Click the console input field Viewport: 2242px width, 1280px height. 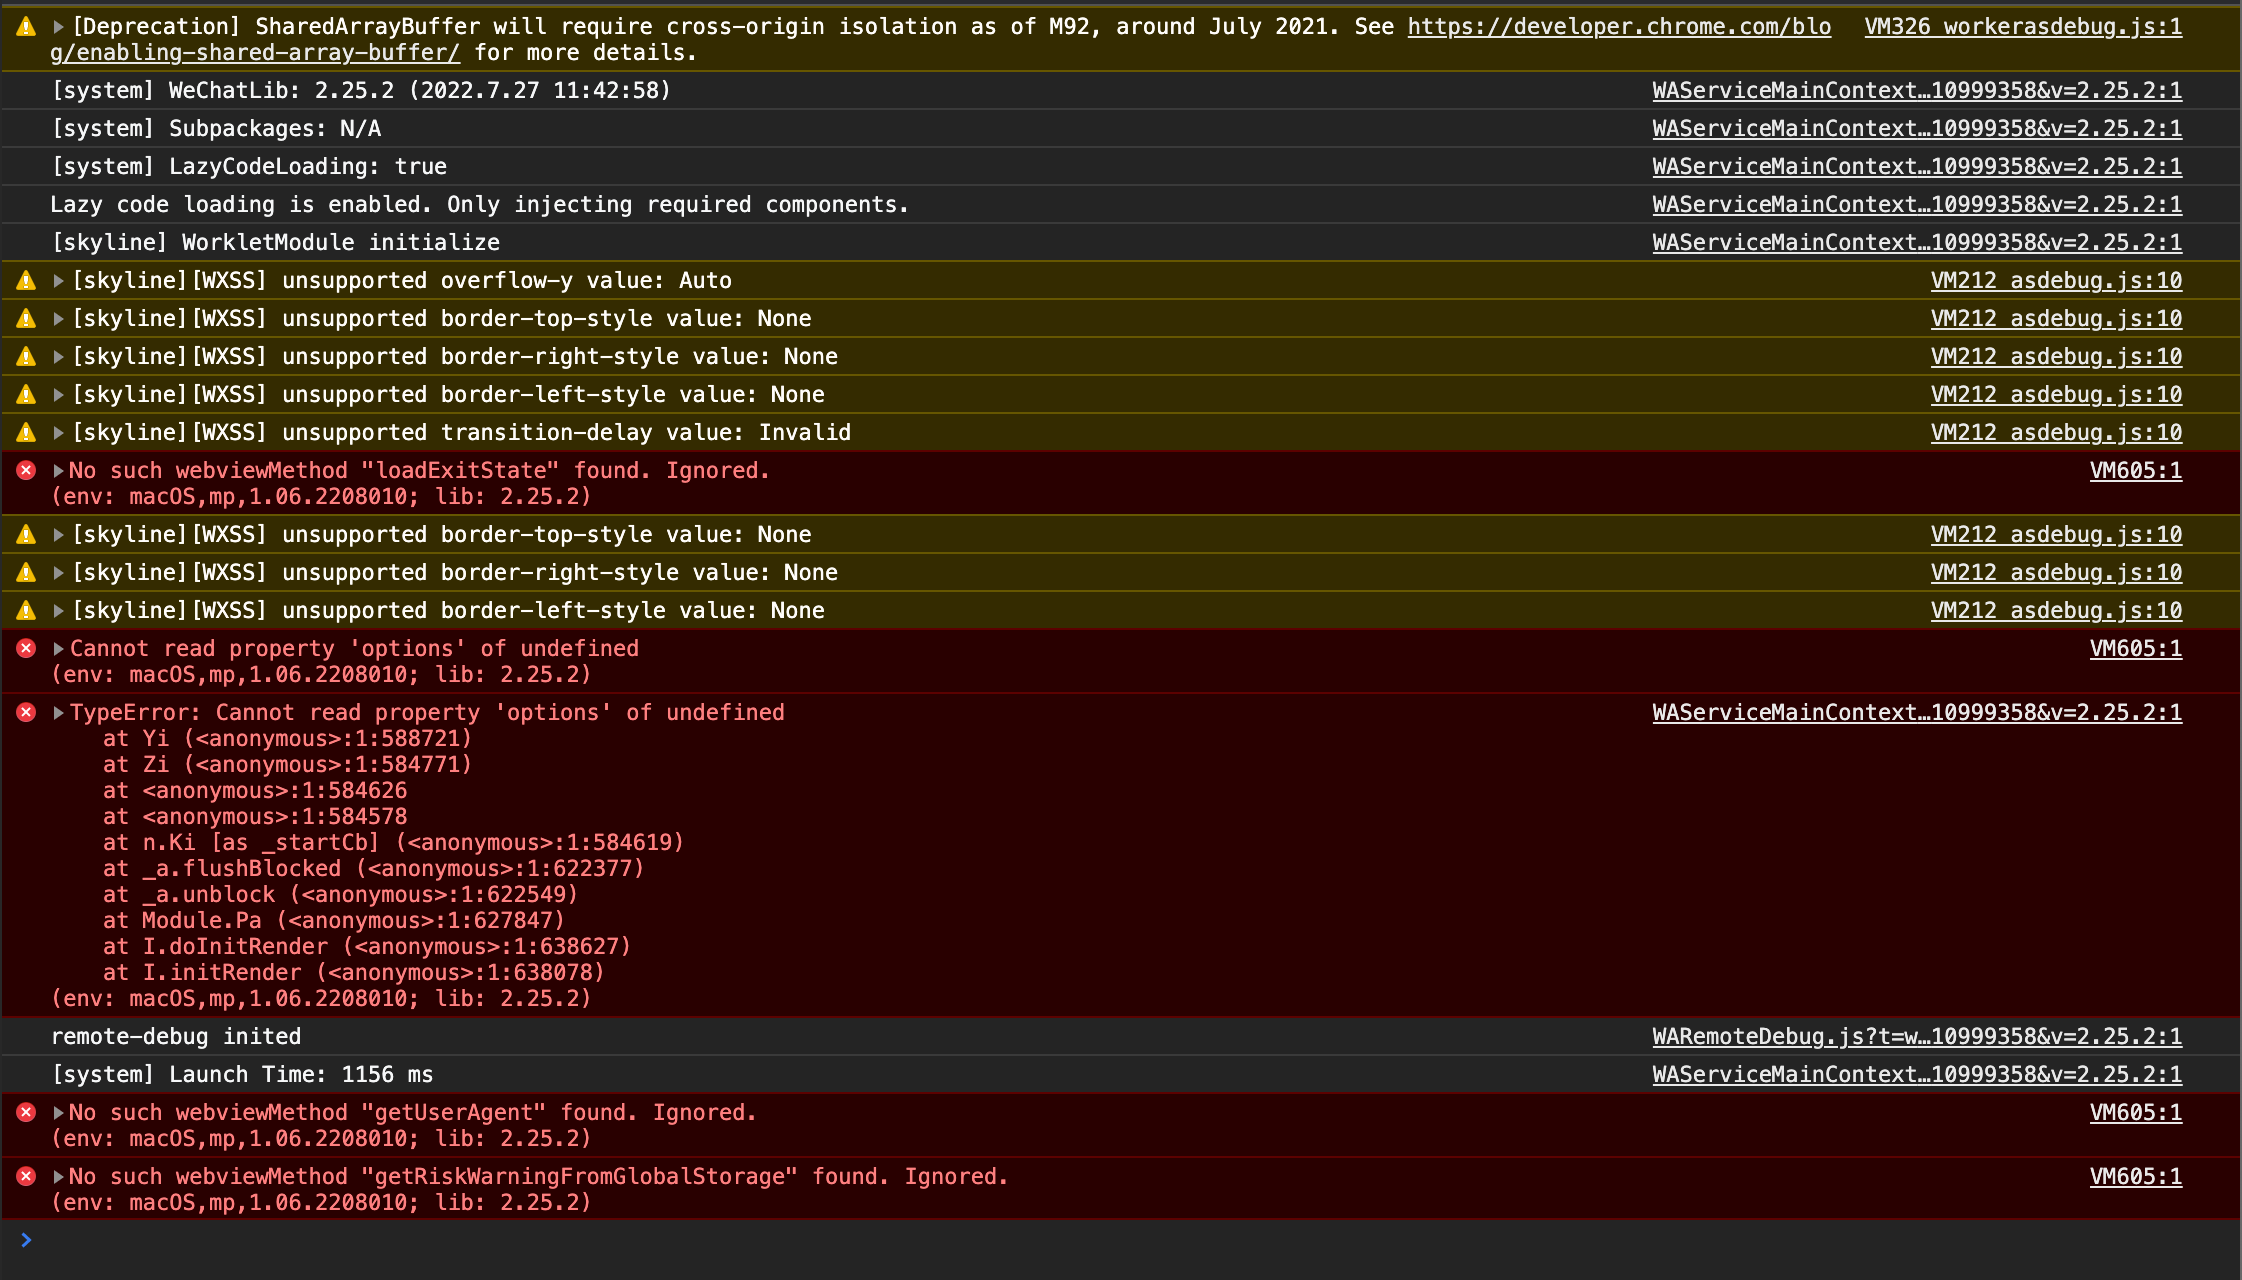1100,1240
